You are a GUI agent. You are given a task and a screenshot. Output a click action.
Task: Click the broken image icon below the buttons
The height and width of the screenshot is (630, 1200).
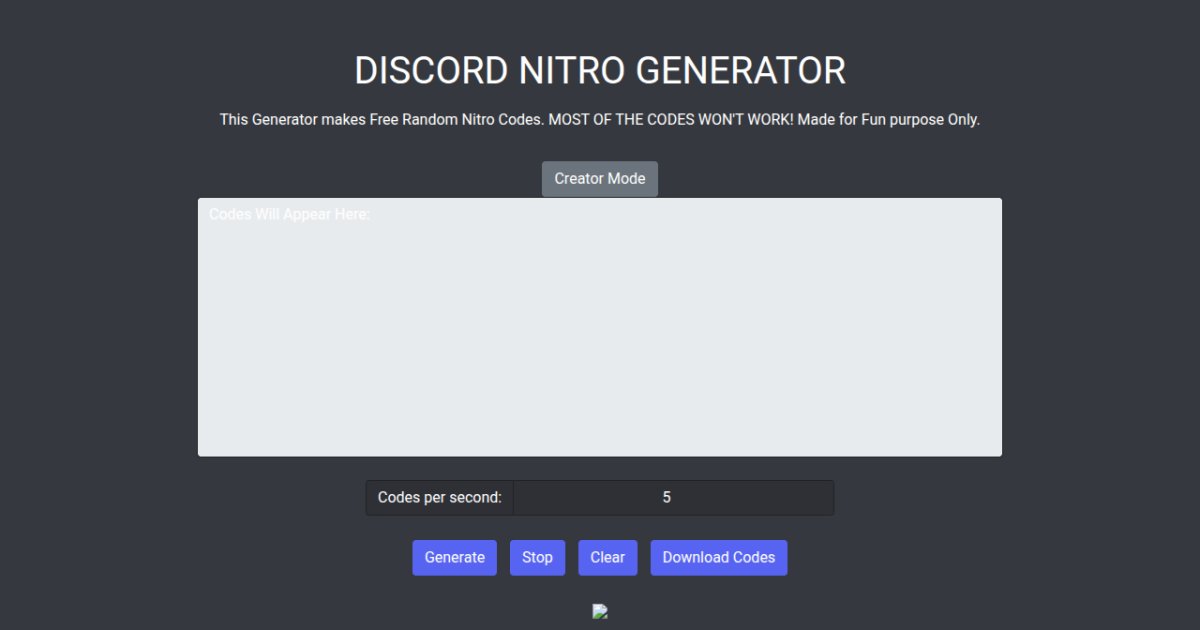click(600, 611)
